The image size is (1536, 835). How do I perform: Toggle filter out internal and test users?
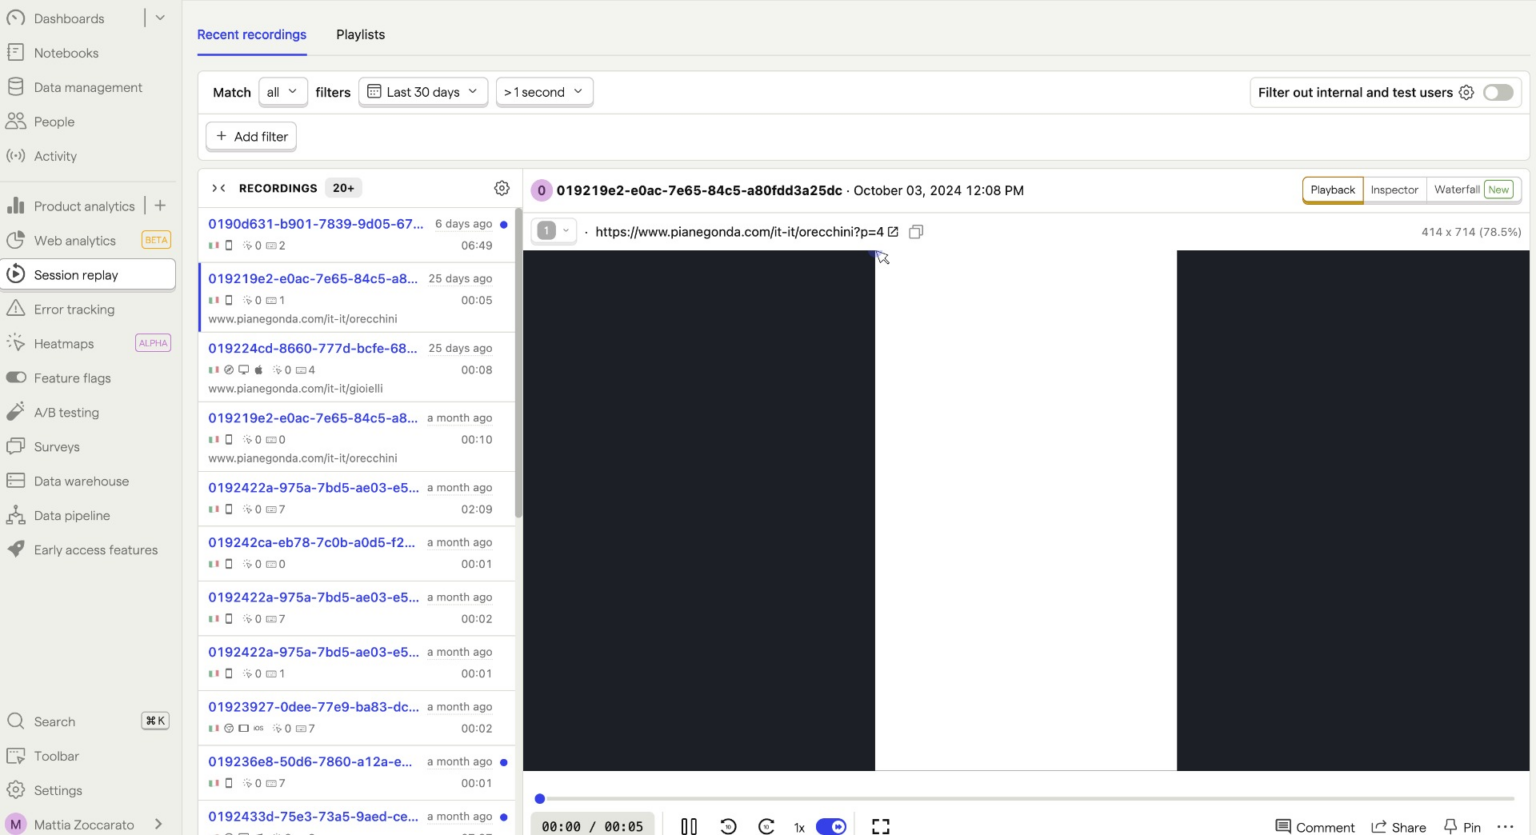click(1498, 92)
